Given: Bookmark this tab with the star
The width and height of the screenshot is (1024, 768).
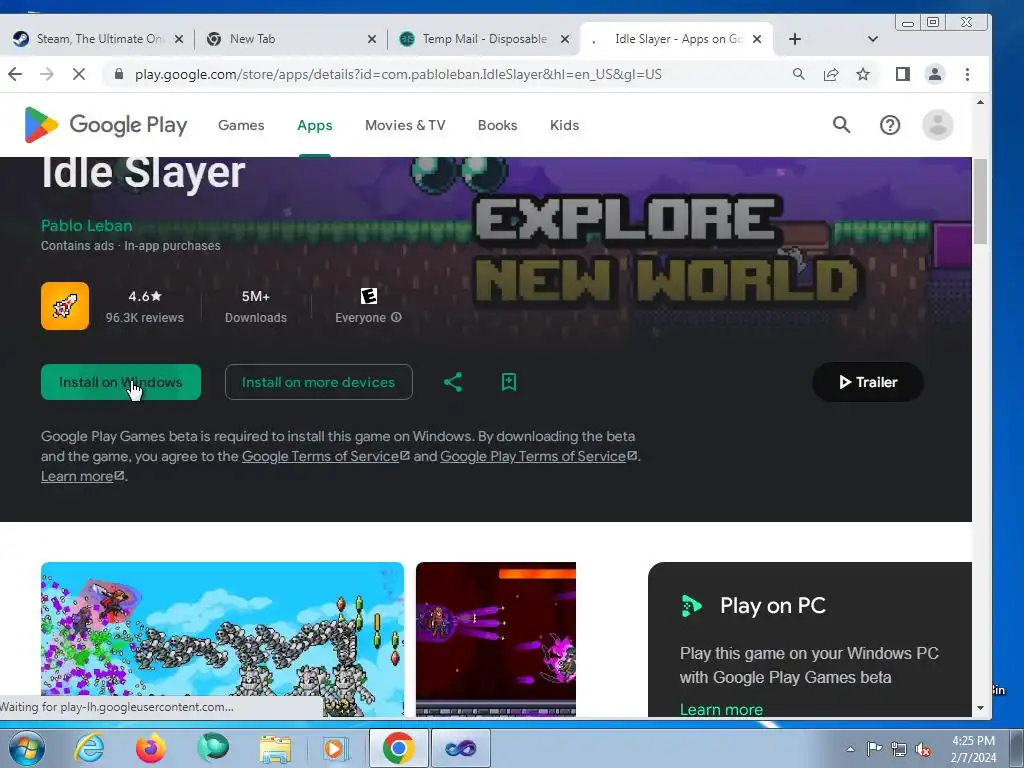Looking at the screenshot, I should pos(863,74).
